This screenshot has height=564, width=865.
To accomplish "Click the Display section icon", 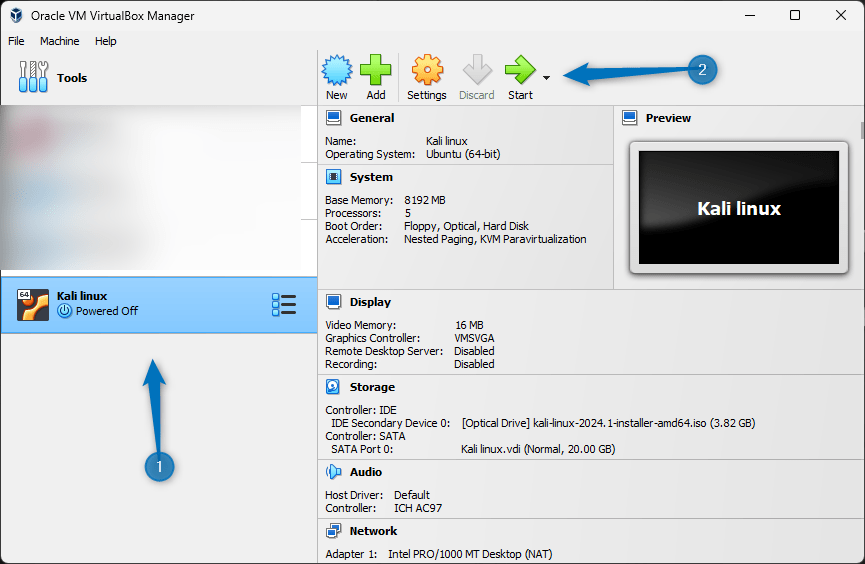I will click(333, 302).
